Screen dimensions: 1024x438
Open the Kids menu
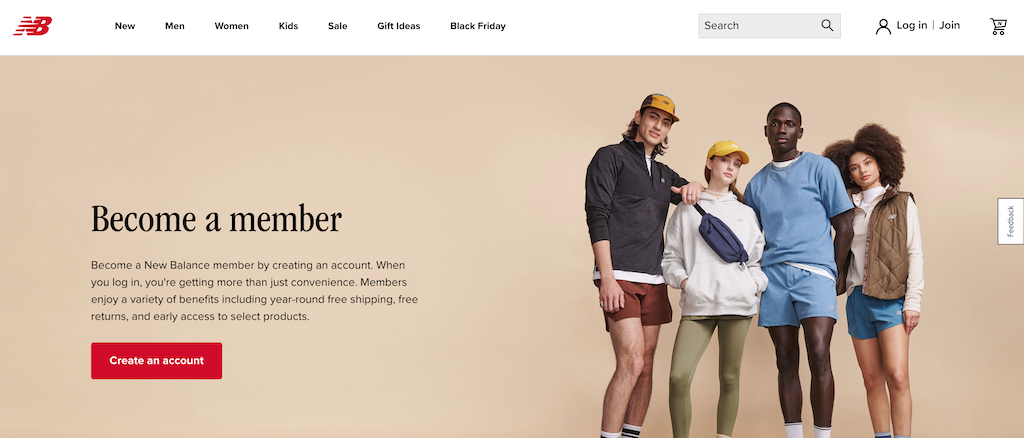tap(288, 26)
